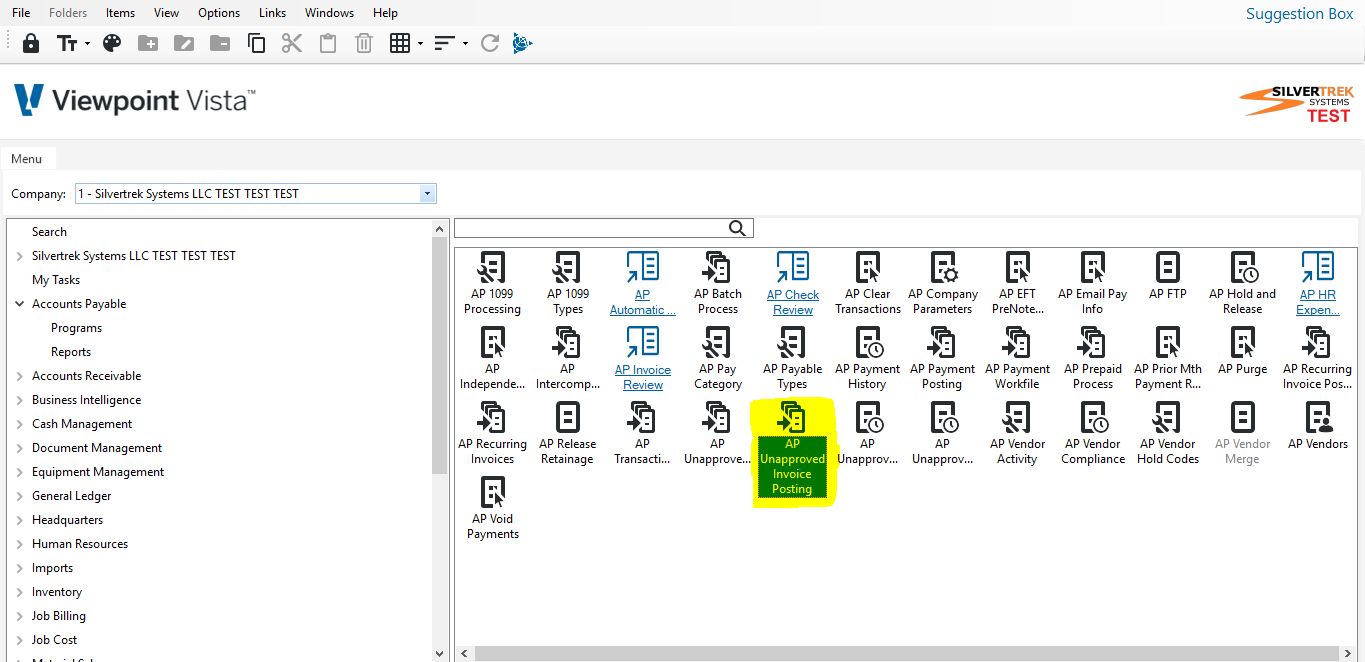Open AP Release Retainage

tap(567, 434)
